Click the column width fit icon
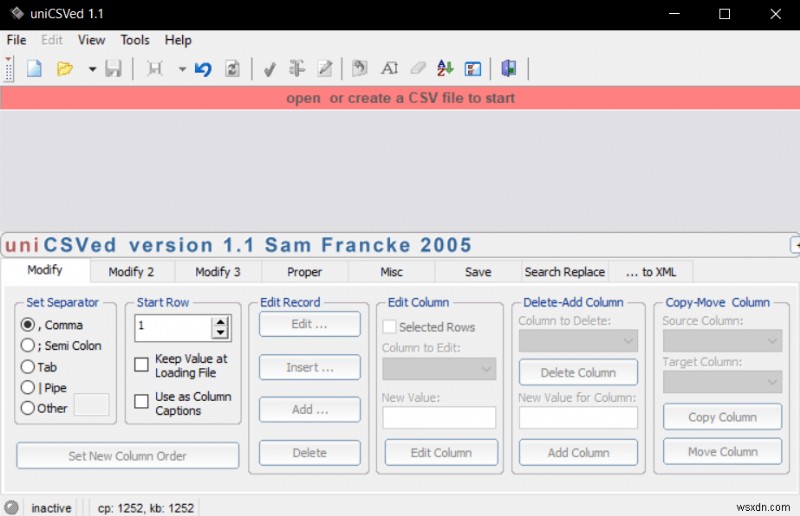The width and height of the screenshot is (800, 516). [155, 68]
